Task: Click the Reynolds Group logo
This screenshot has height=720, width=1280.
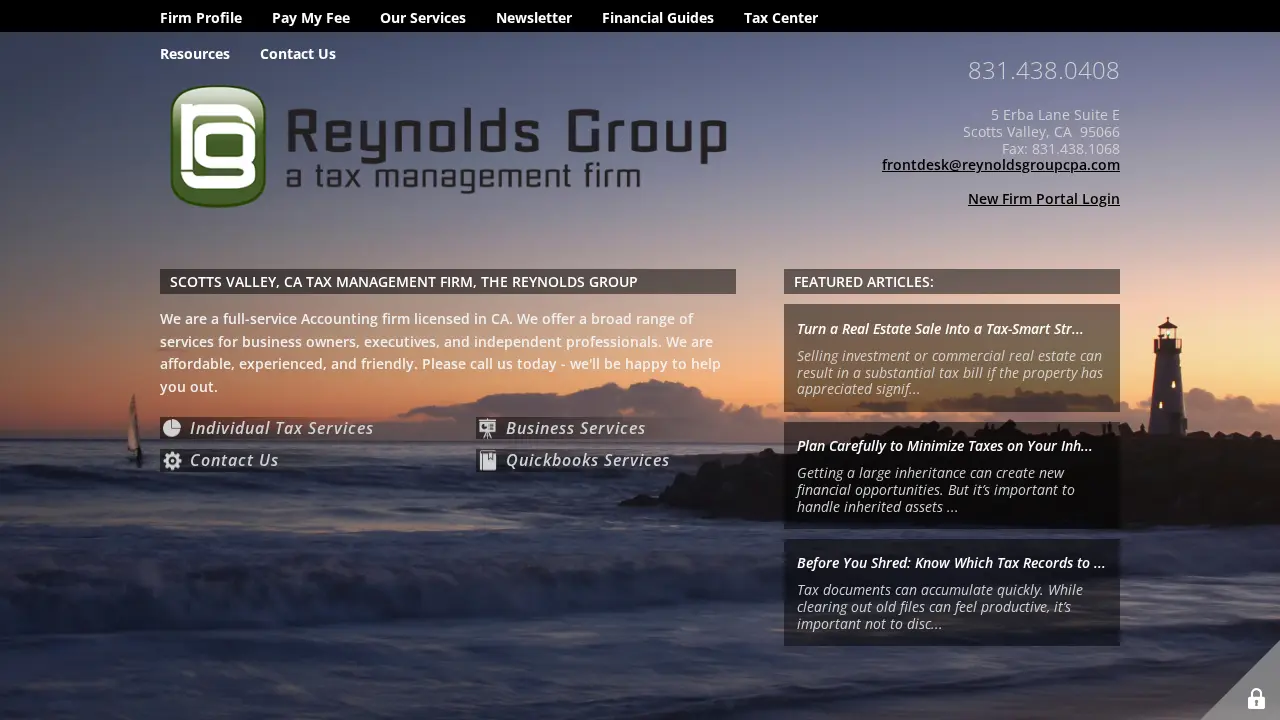Action: pos(448,146)
